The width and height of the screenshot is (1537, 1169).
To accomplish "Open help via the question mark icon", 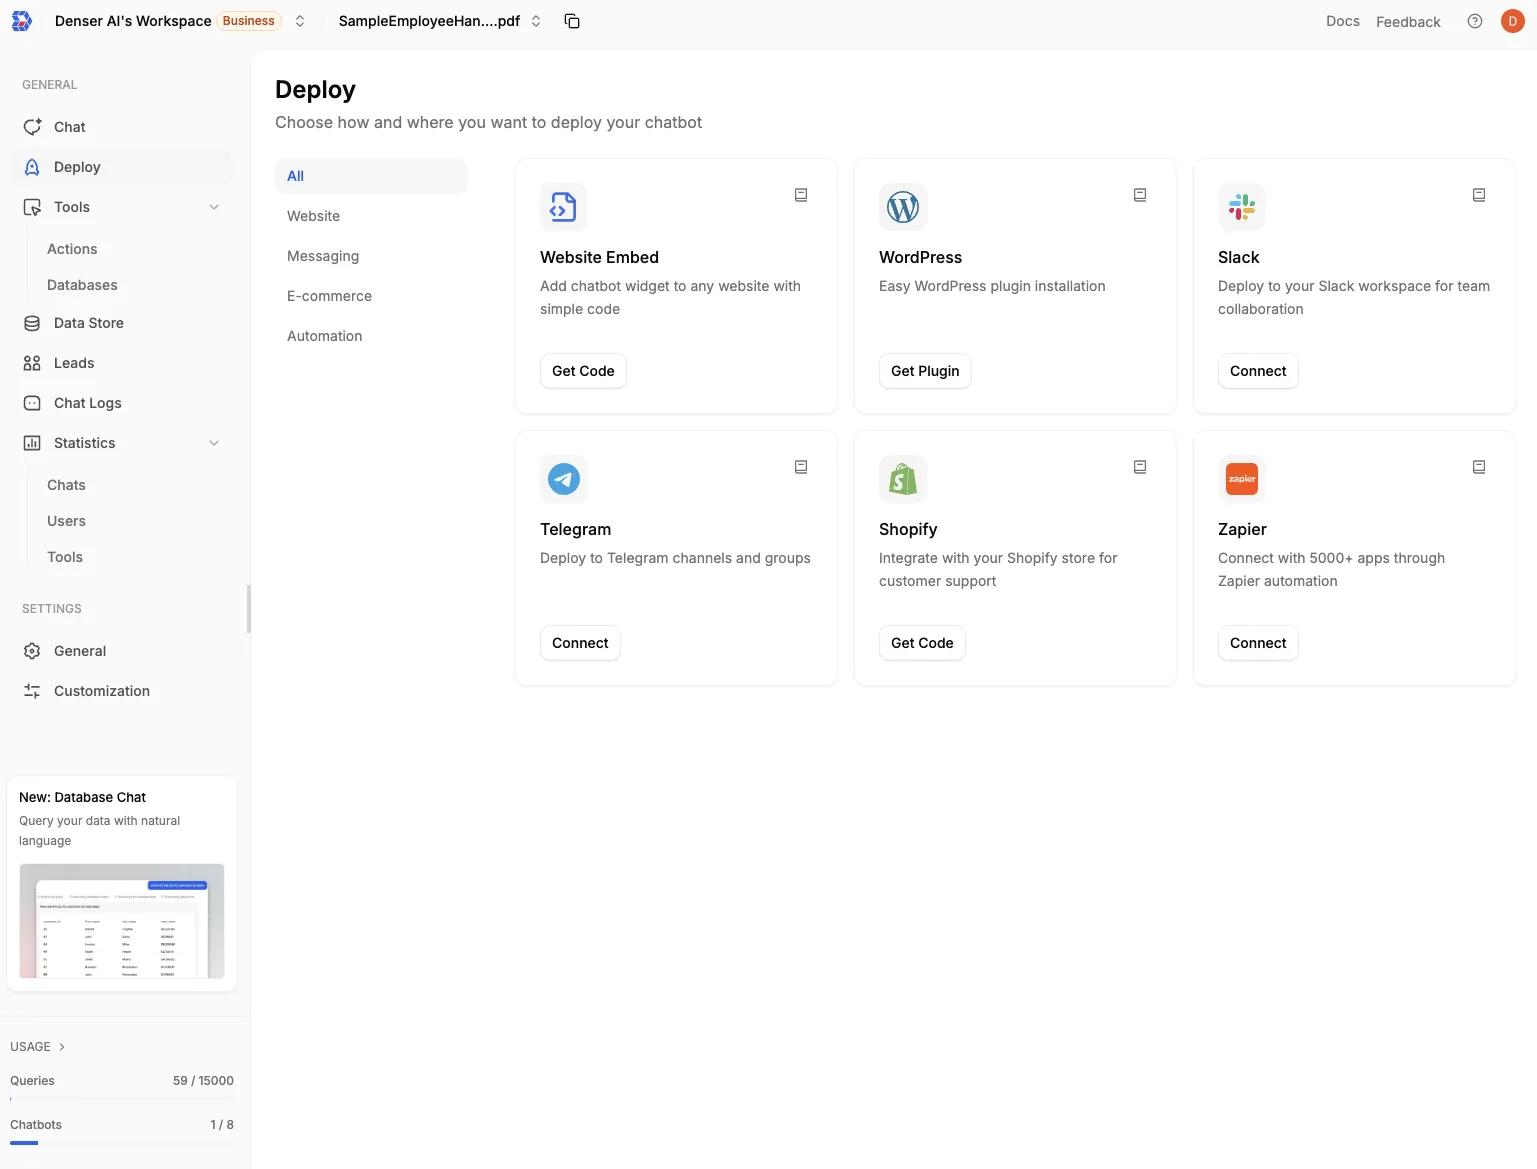I will [1474, 20].
